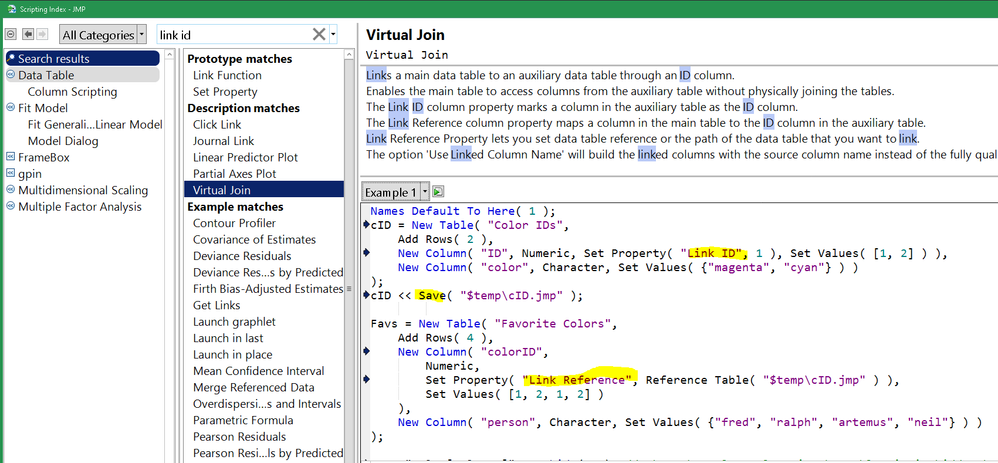Click the collapse circle icon in the toolbar
Screen dimensions: 998x463
11,34
